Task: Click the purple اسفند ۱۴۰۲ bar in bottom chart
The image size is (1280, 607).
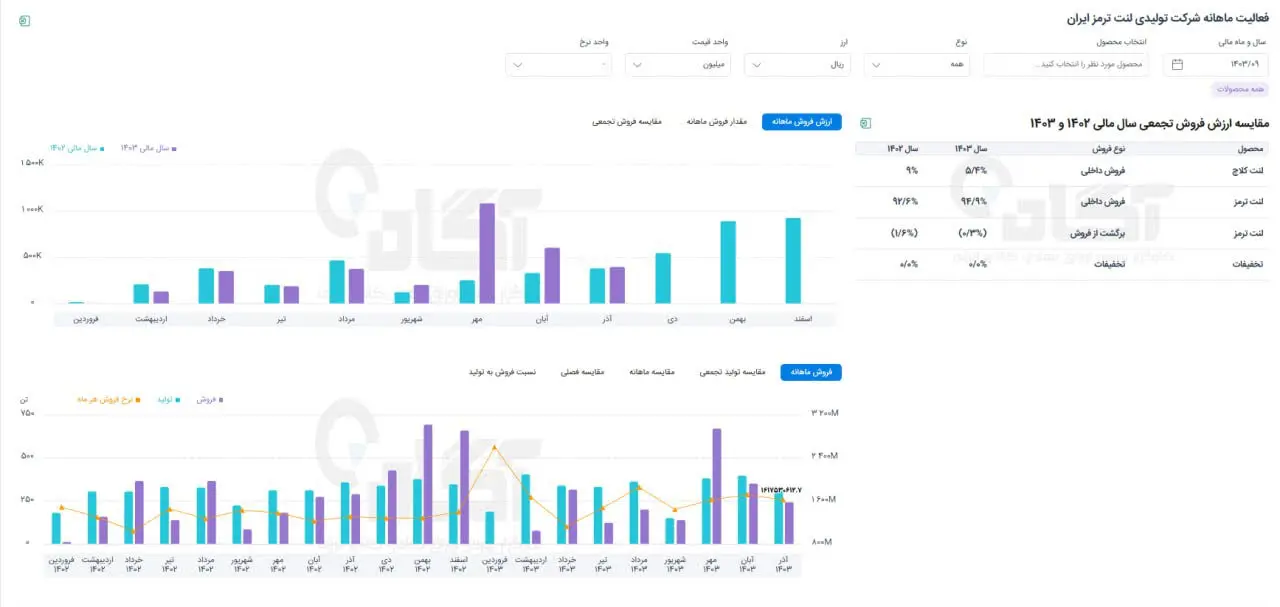Action: (x=464, y=487)
